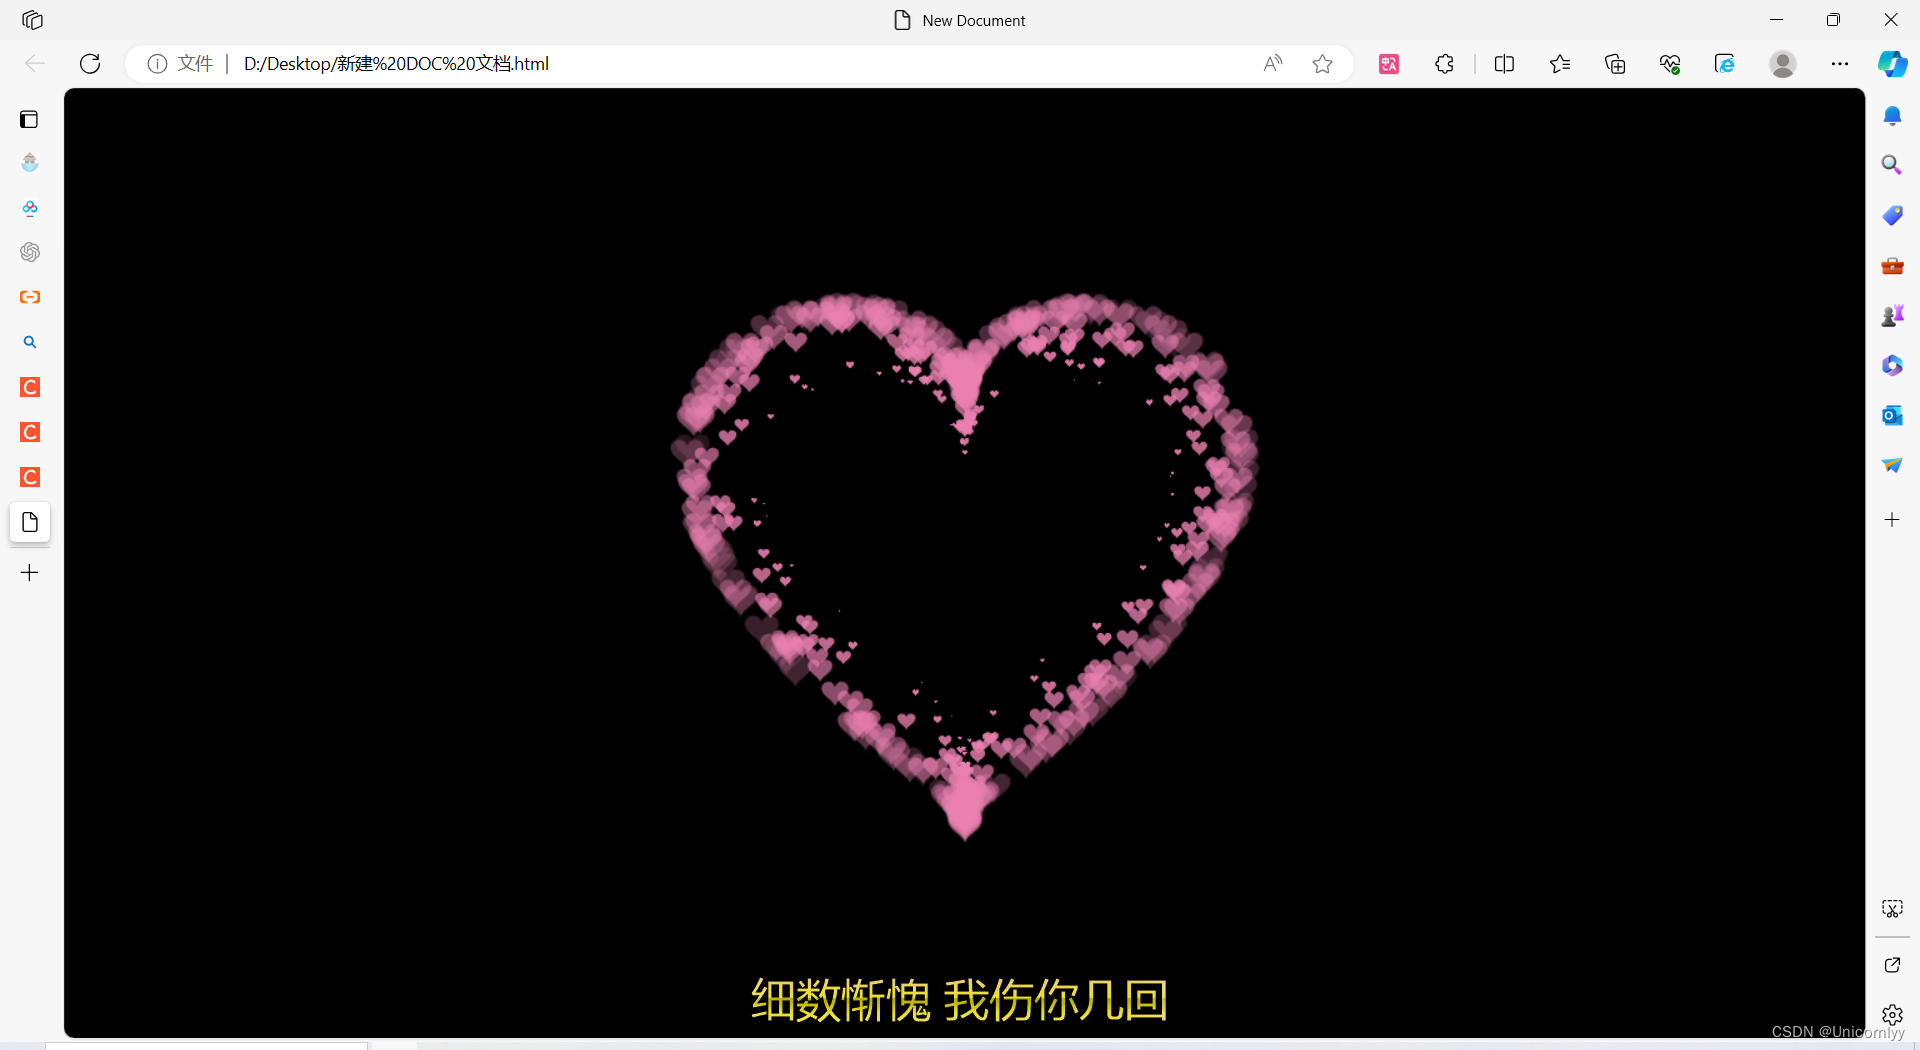1920x1050 pixels.
Task: Open the Games panel in the sidebar
Action: click(1892, 314)
